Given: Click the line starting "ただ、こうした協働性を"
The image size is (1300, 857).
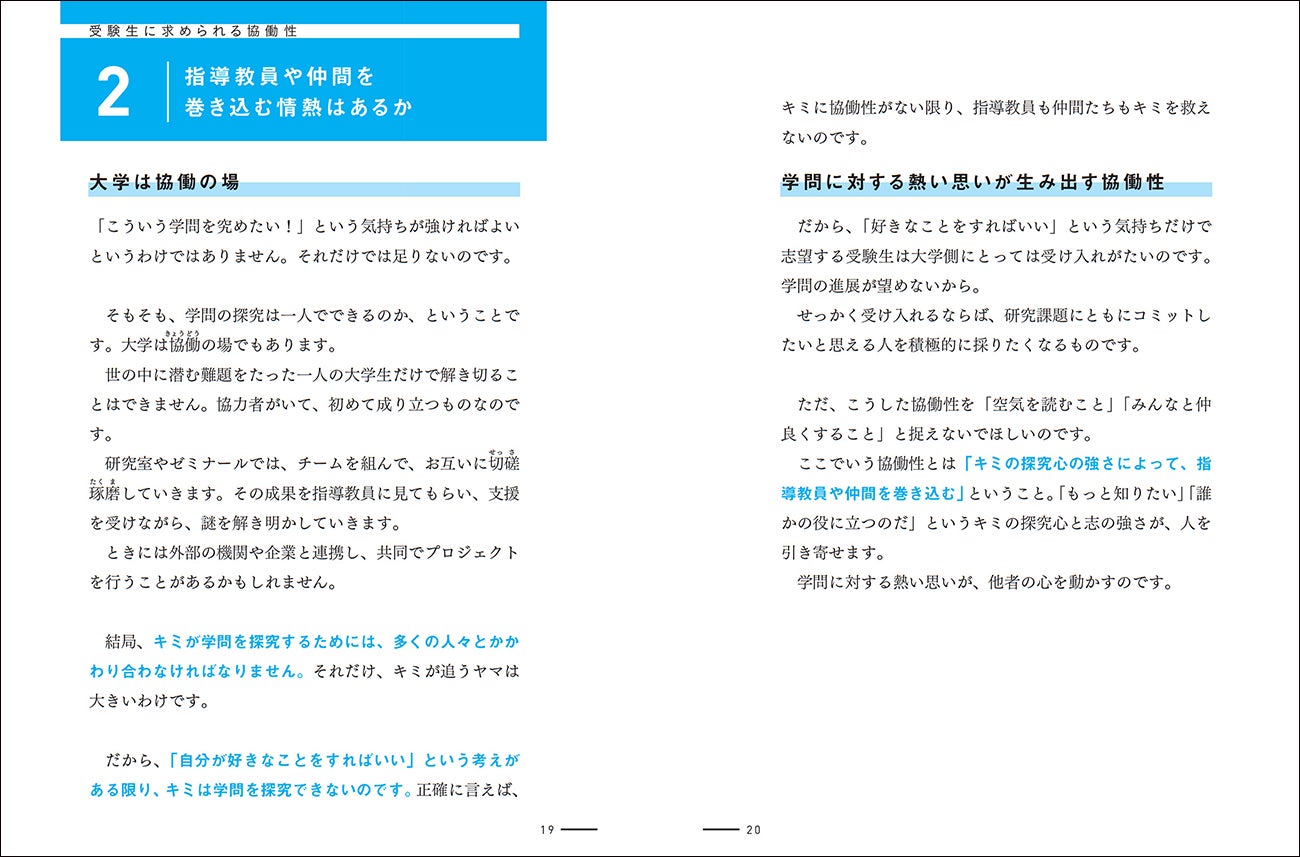Looking at the screenshot, I should coord(1004,405).
